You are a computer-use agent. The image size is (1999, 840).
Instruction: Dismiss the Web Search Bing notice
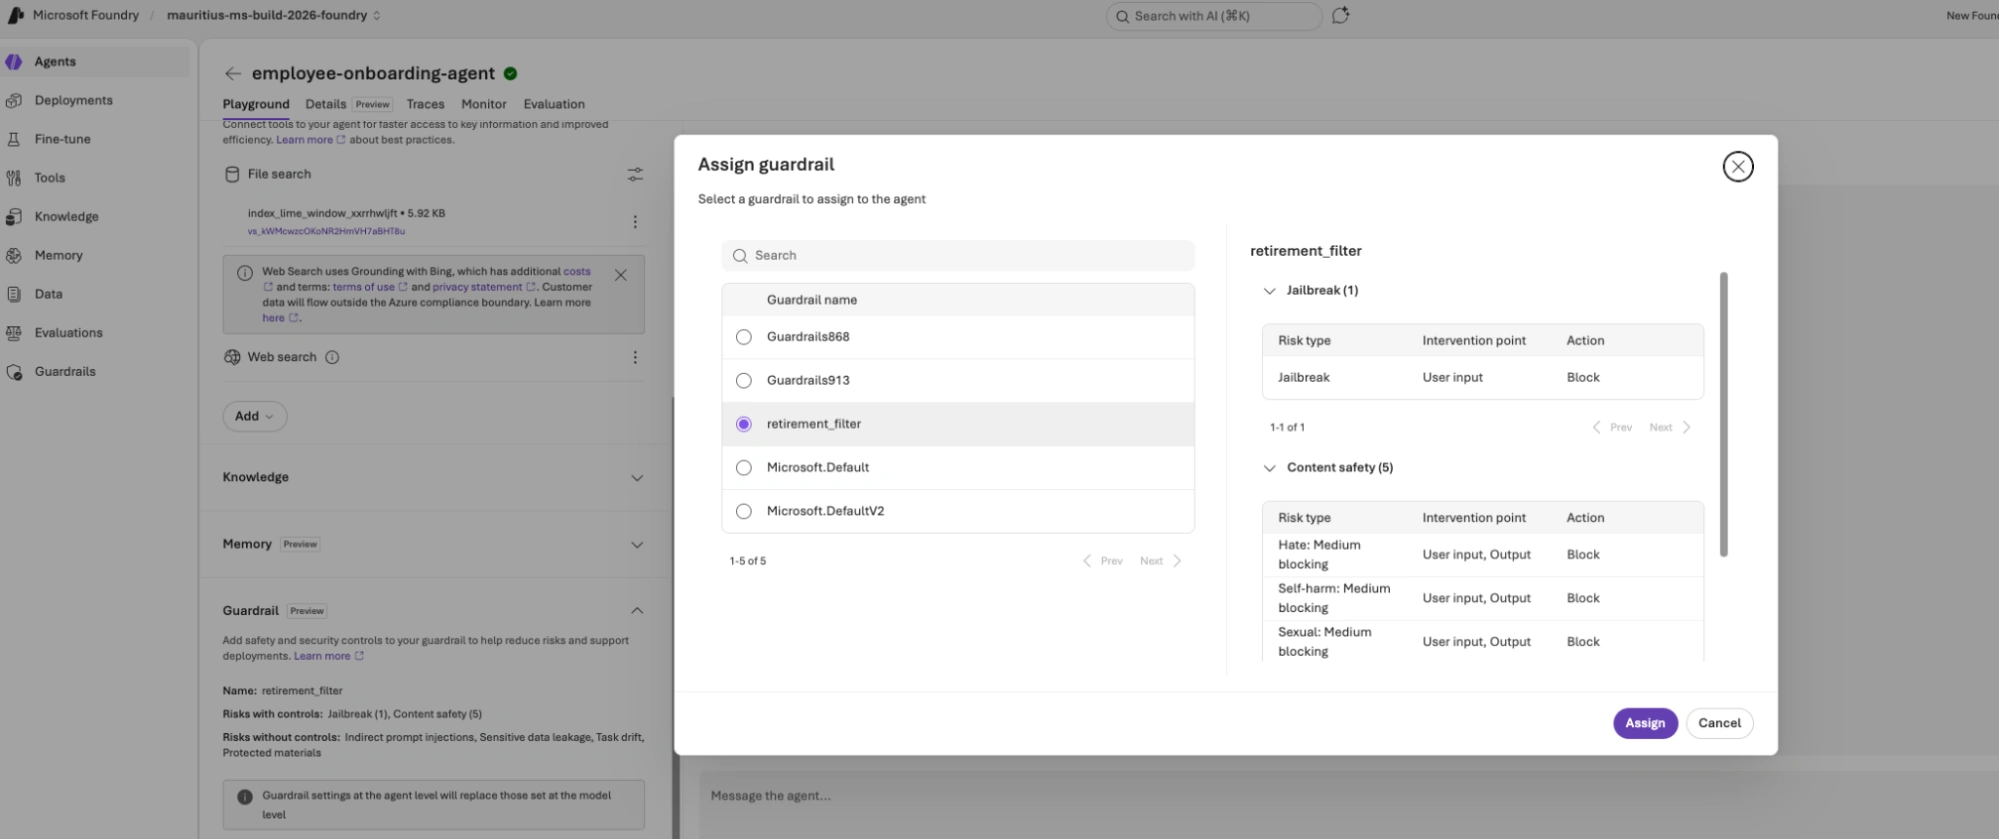coord(621,275)
